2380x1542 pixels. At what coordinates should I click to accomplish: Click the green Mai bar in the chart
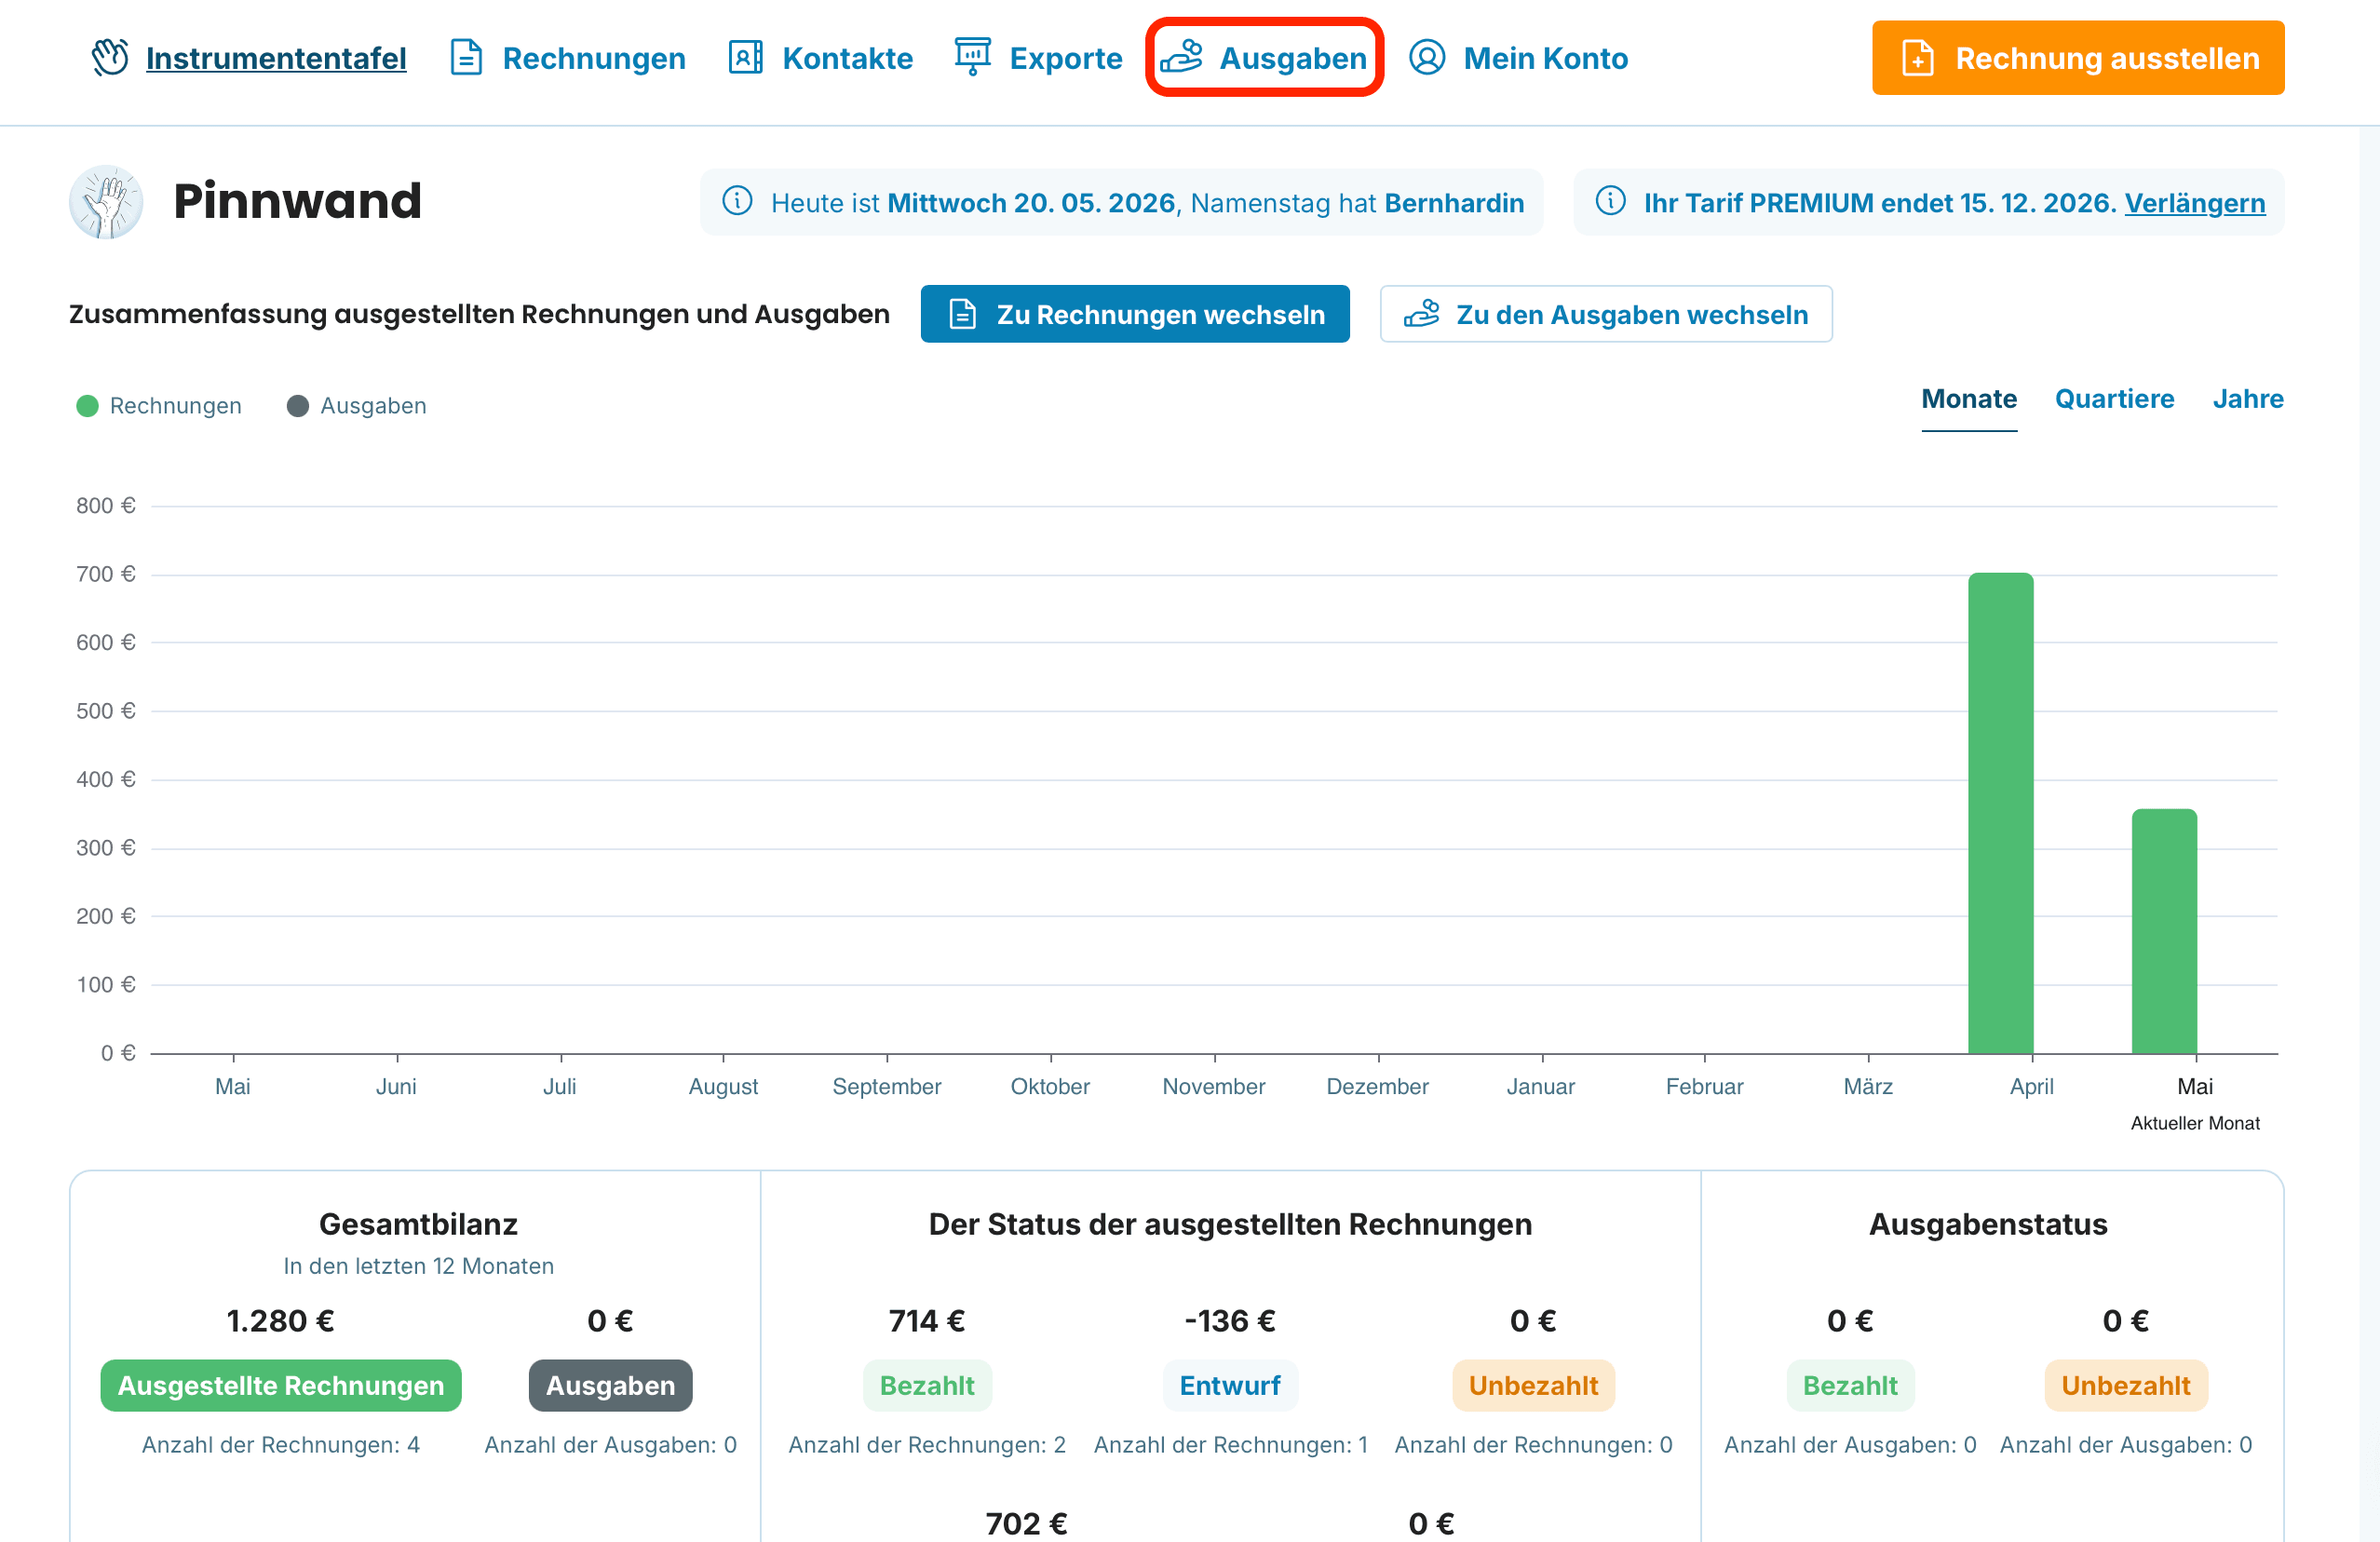[2164, 931]
